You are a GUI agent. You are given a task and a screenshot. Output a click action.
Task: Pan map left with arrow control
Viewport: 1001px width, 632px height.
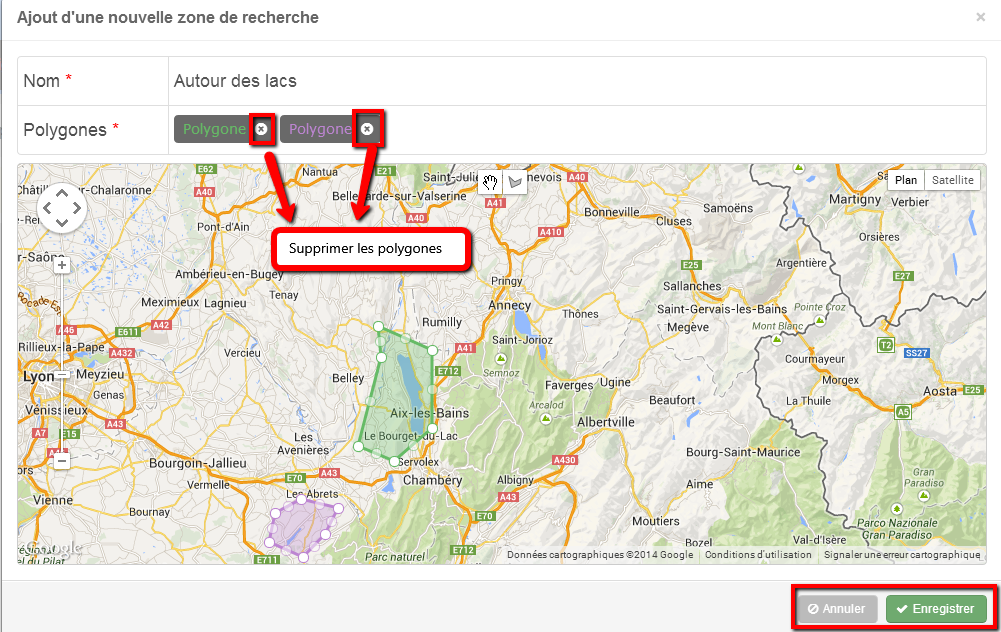pyautogui.click(x=47, y=208)
